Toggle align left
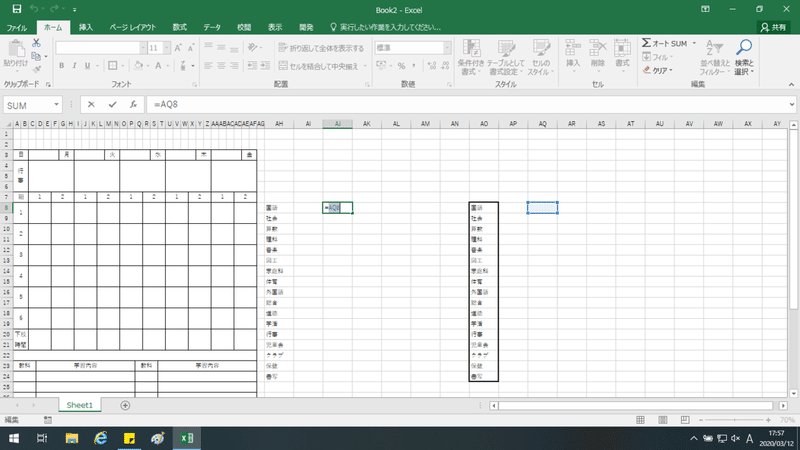 click(x=208, y=66)
